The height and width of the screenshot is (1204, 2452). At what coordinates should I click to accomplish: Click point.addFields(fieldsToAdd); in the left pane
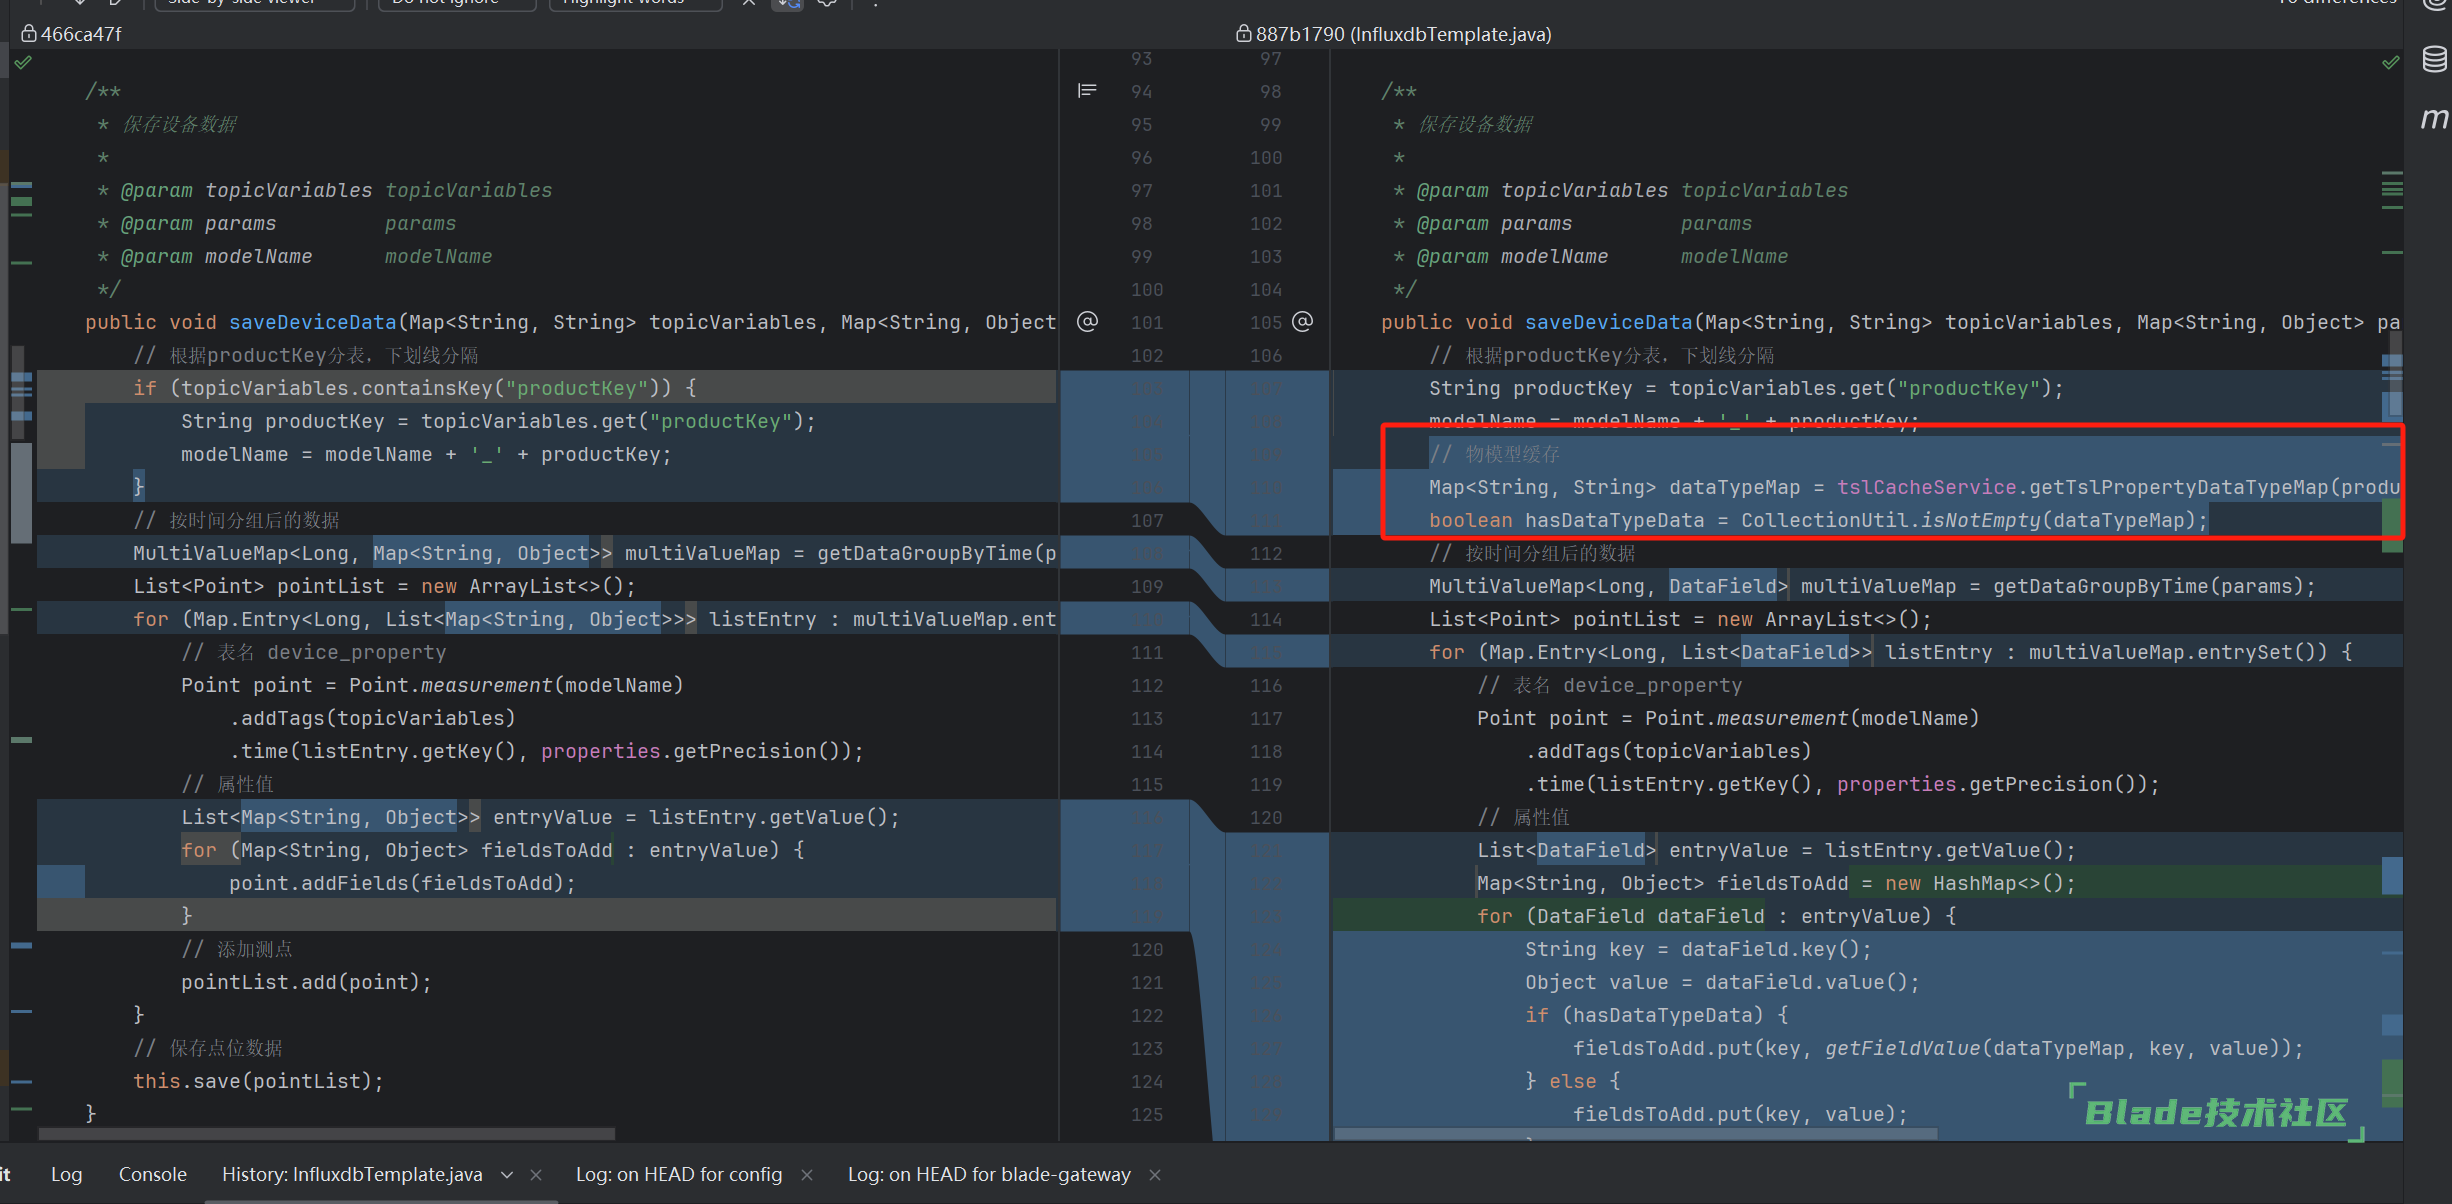click(x=403, y=883)
